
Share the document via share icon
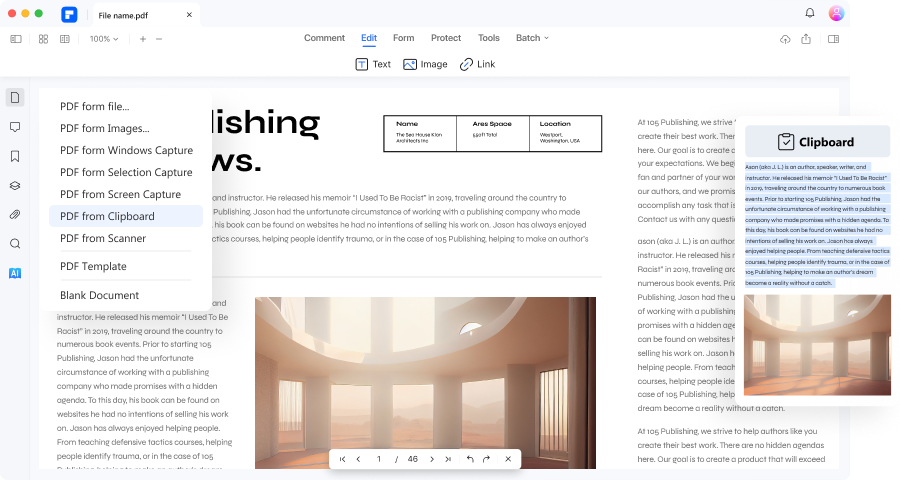pos(806,39)
